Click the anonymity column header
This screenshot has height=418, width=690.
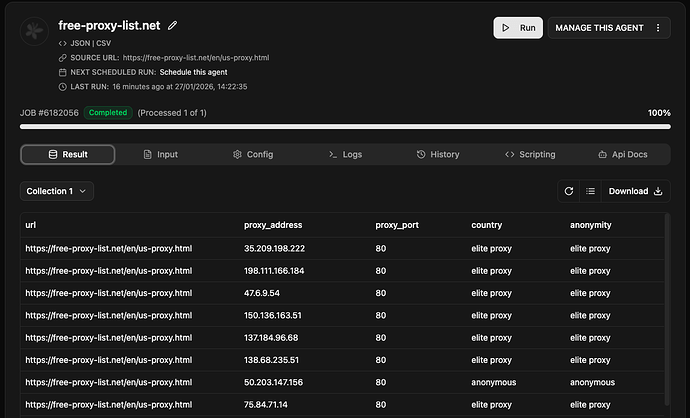tap(591, 225)
